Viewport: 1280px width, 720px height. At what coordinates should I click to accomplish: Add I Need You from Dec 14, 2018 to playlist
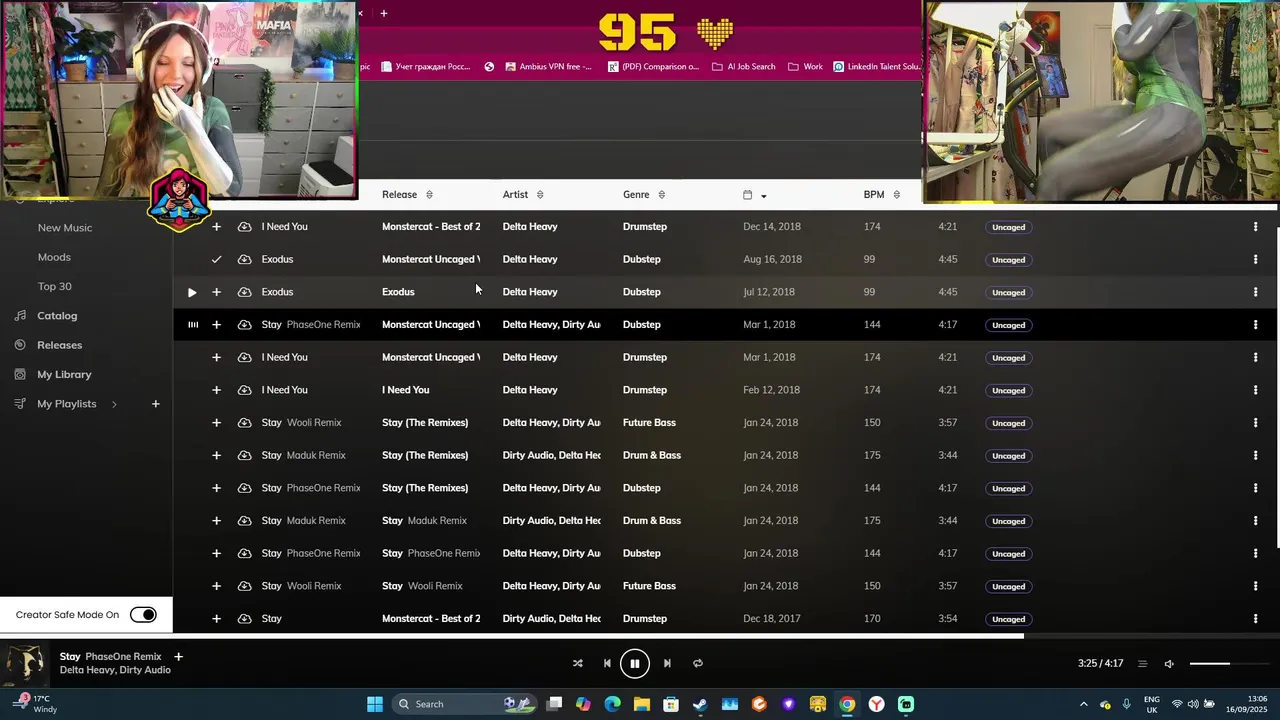[216, 227]
